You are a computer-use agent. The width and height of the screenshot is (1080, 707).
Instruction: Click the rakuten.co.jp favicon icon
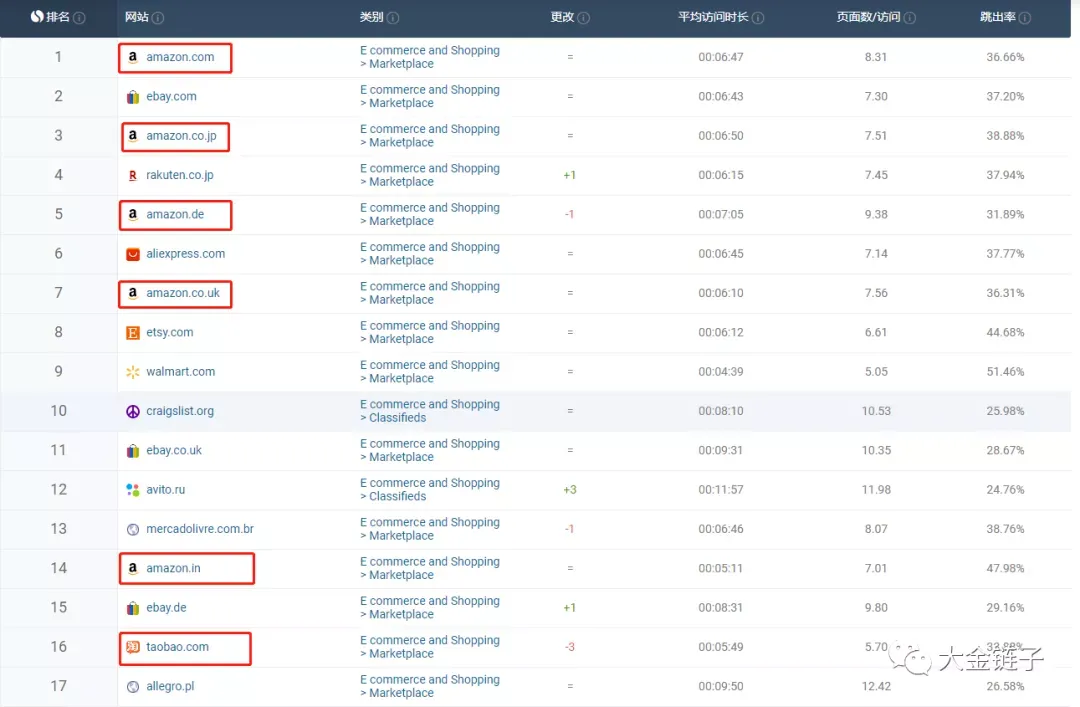point(133,175)
